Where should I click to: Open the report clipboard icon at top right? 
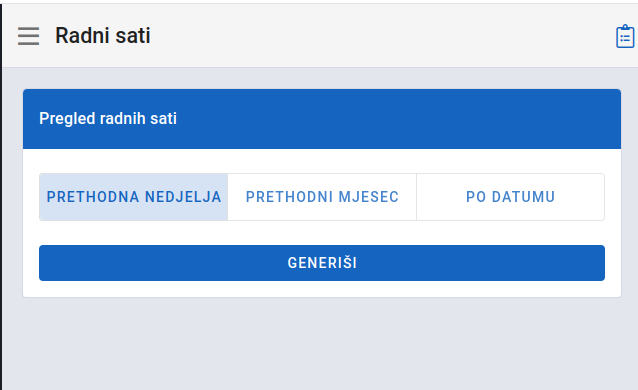625,37
